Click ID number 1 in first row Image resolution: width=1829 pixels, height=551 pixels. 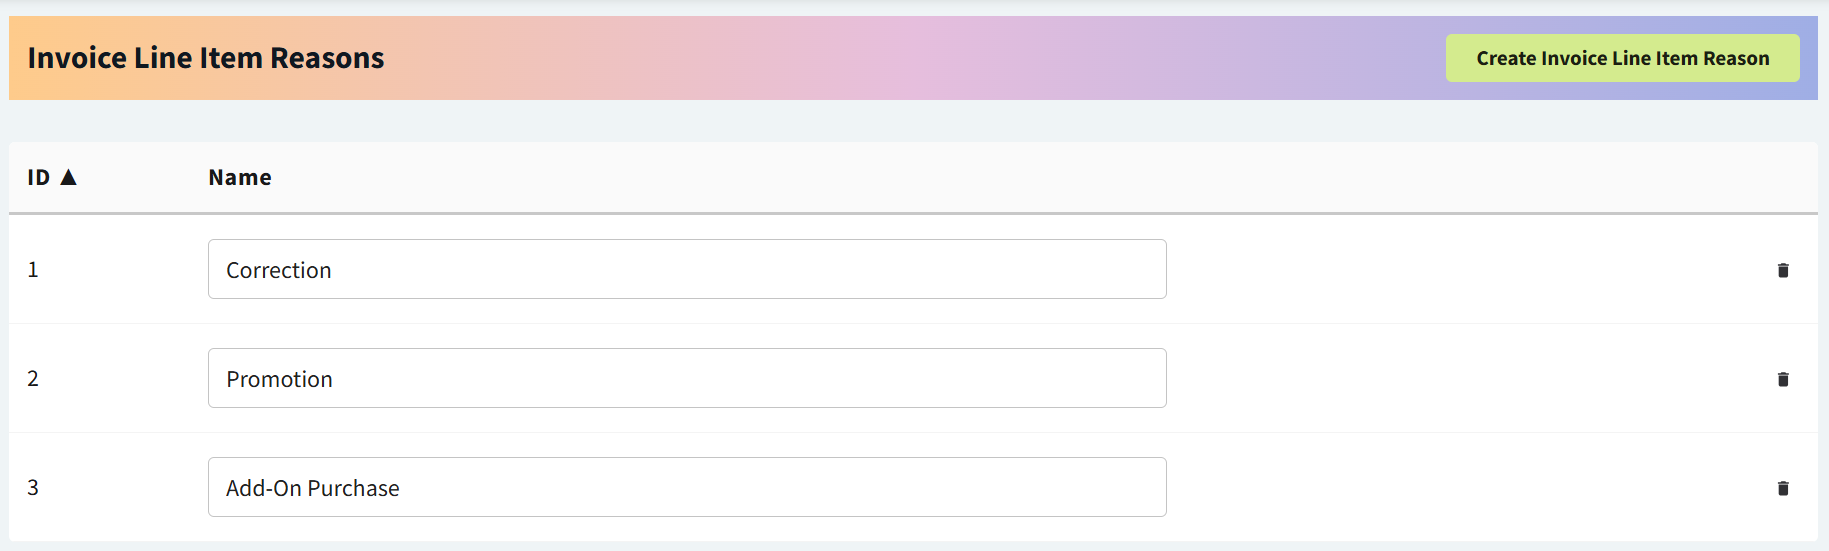33,269
